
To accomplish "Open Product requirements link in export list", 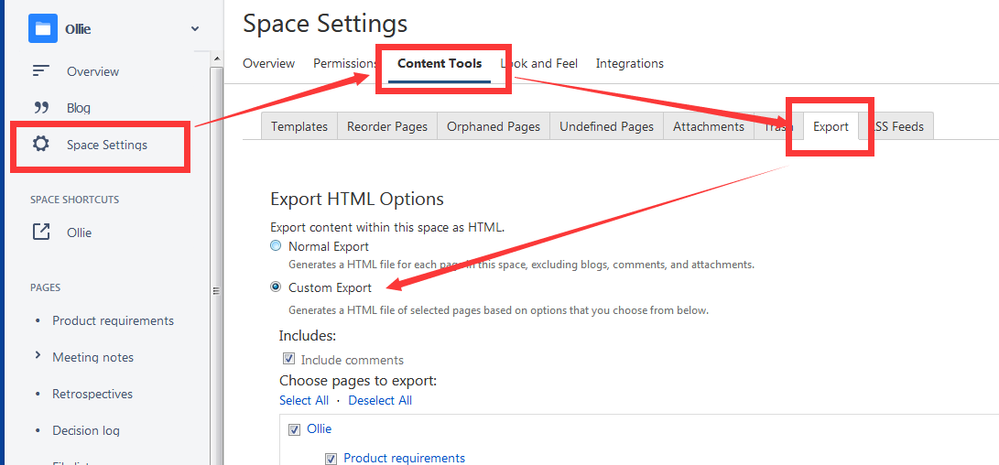I will [405, 458].
